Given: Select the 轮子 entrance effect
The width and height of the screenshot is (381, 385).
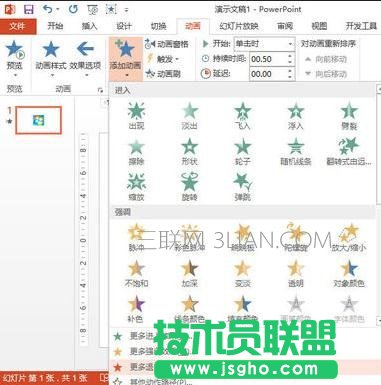Looking at the screenshot, I should tap(243, 151).
